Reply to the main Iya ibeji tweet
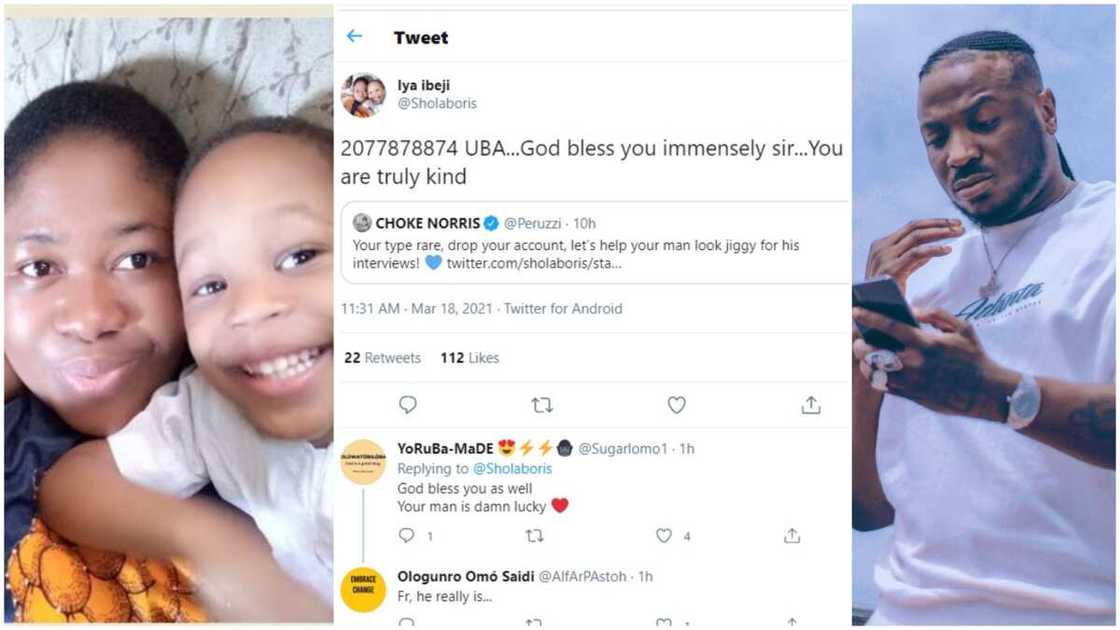 click(x=407, y=405)
